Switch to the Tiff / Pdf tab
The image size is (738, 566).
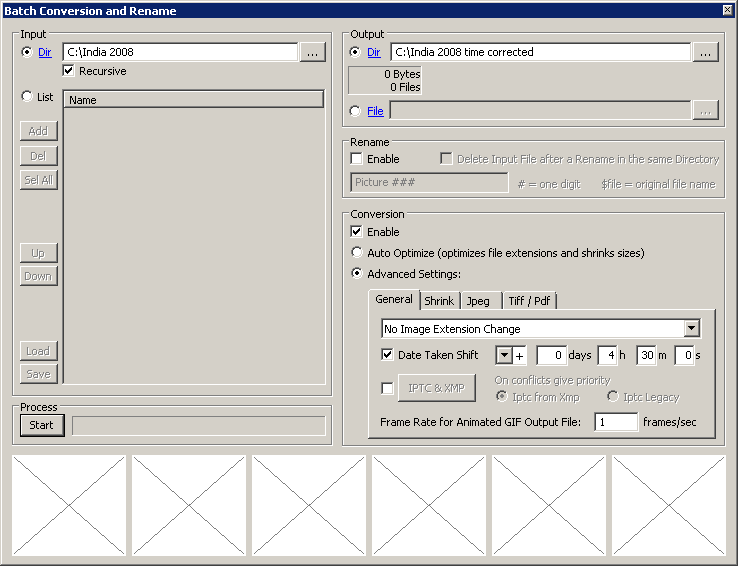[x=529, y=301]
